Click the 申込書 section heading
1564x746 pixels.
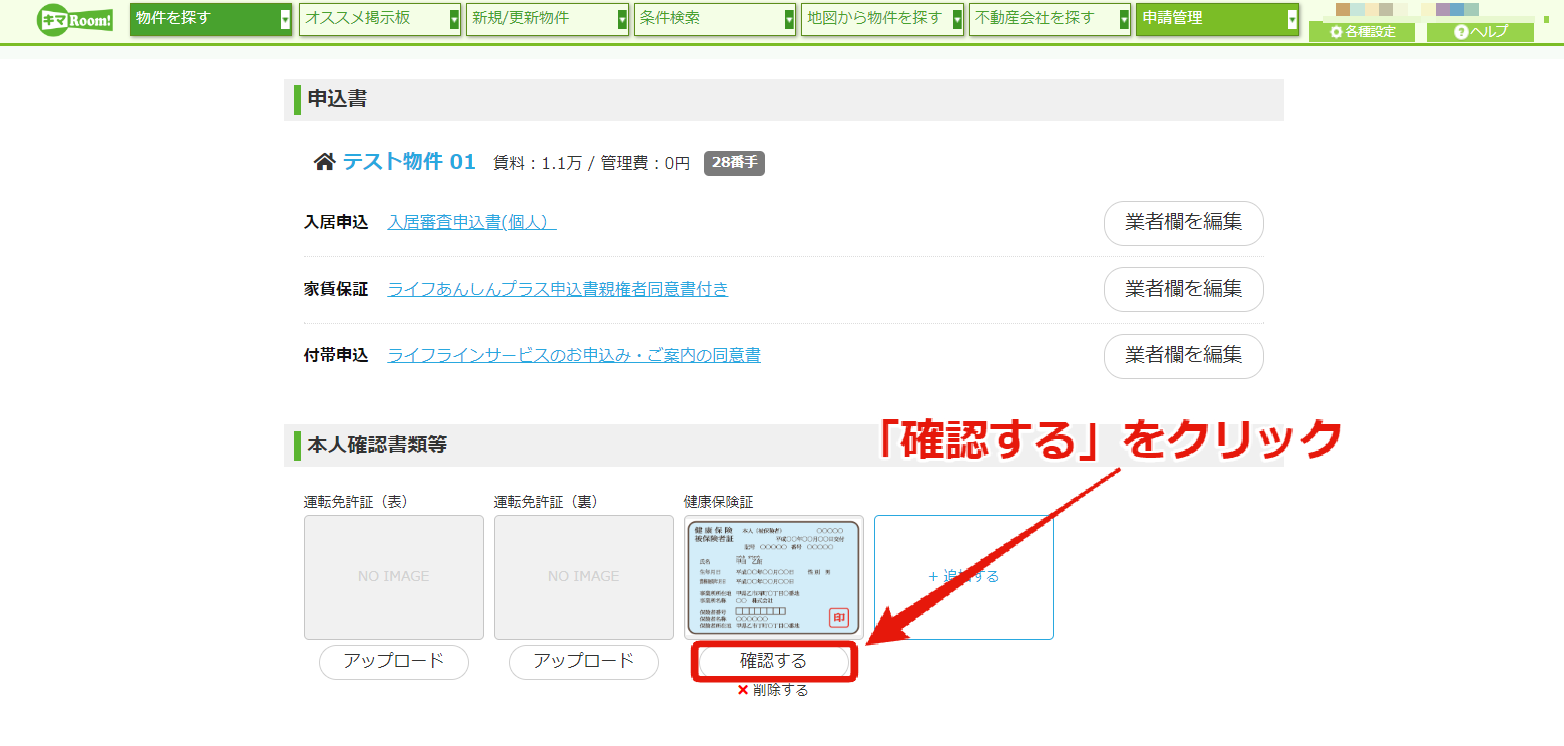point(337,99)
